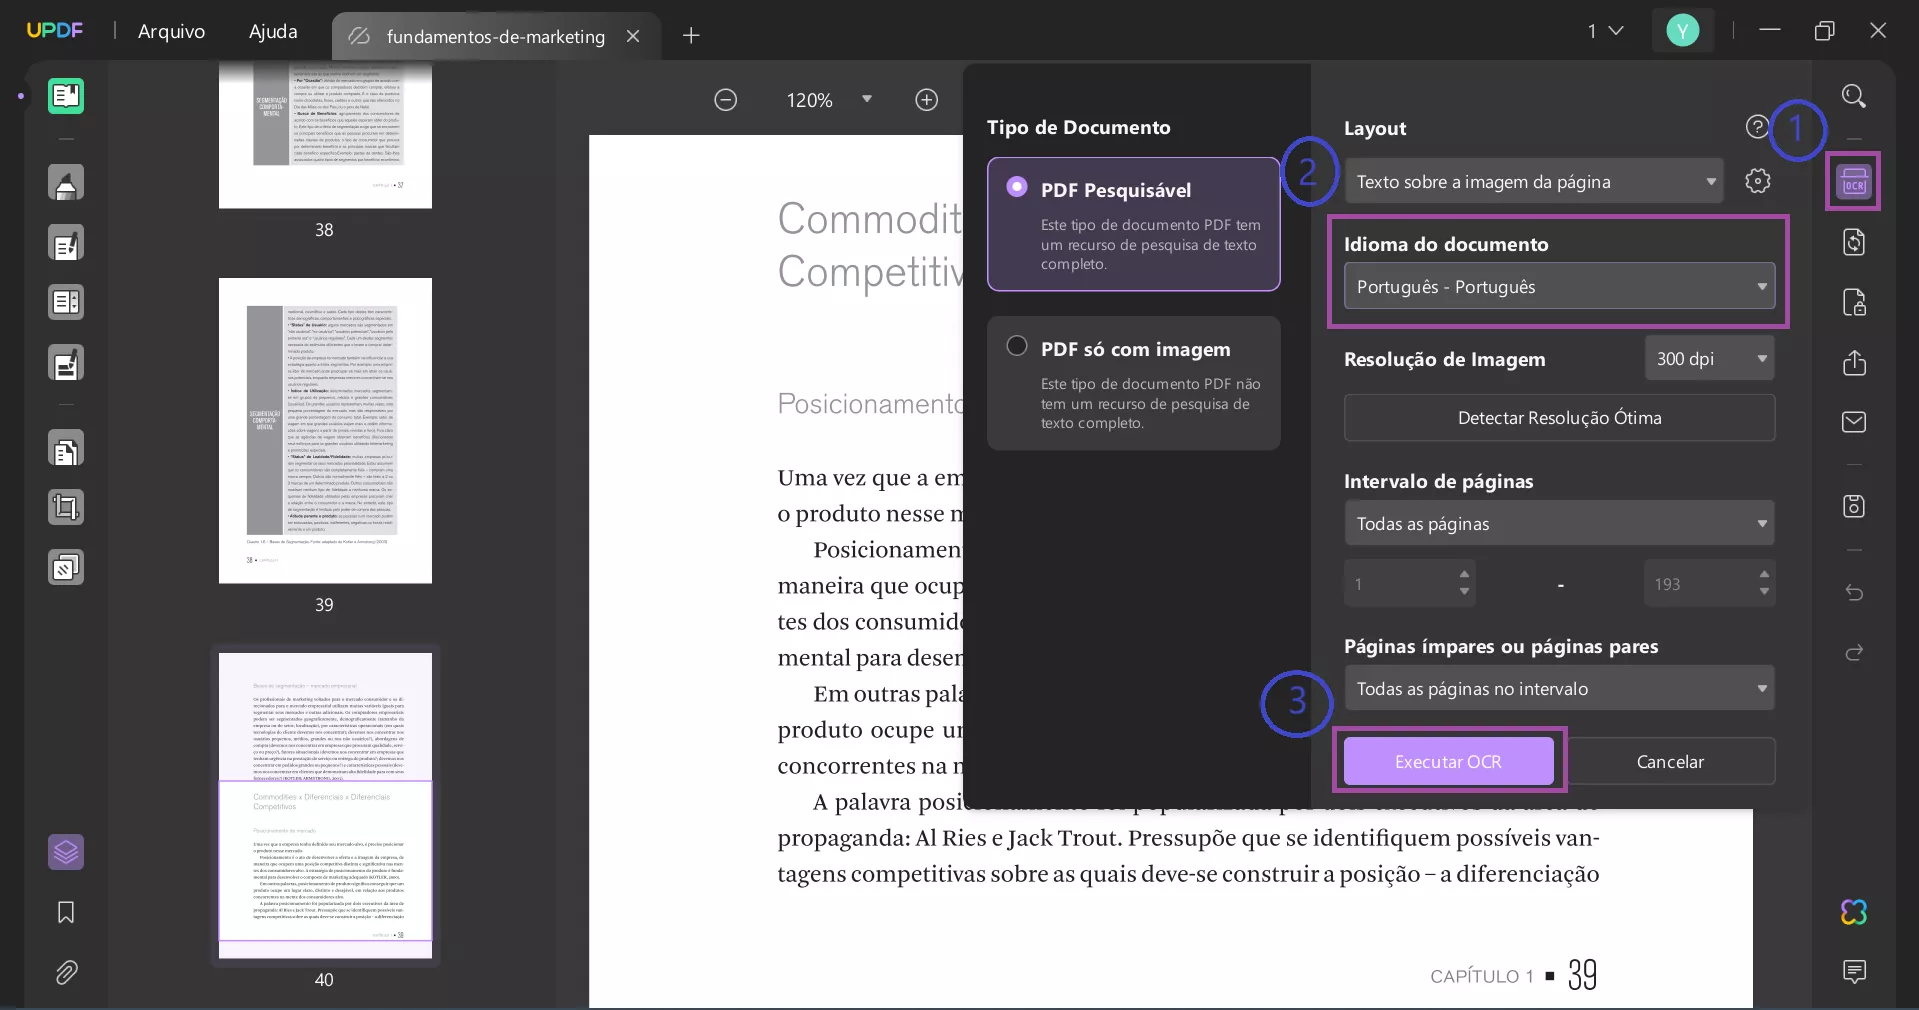The height and width of the screenshot is (1010, 1919).
Task: Open the Search panel on the right sidebar
Action: (1854, 96)
